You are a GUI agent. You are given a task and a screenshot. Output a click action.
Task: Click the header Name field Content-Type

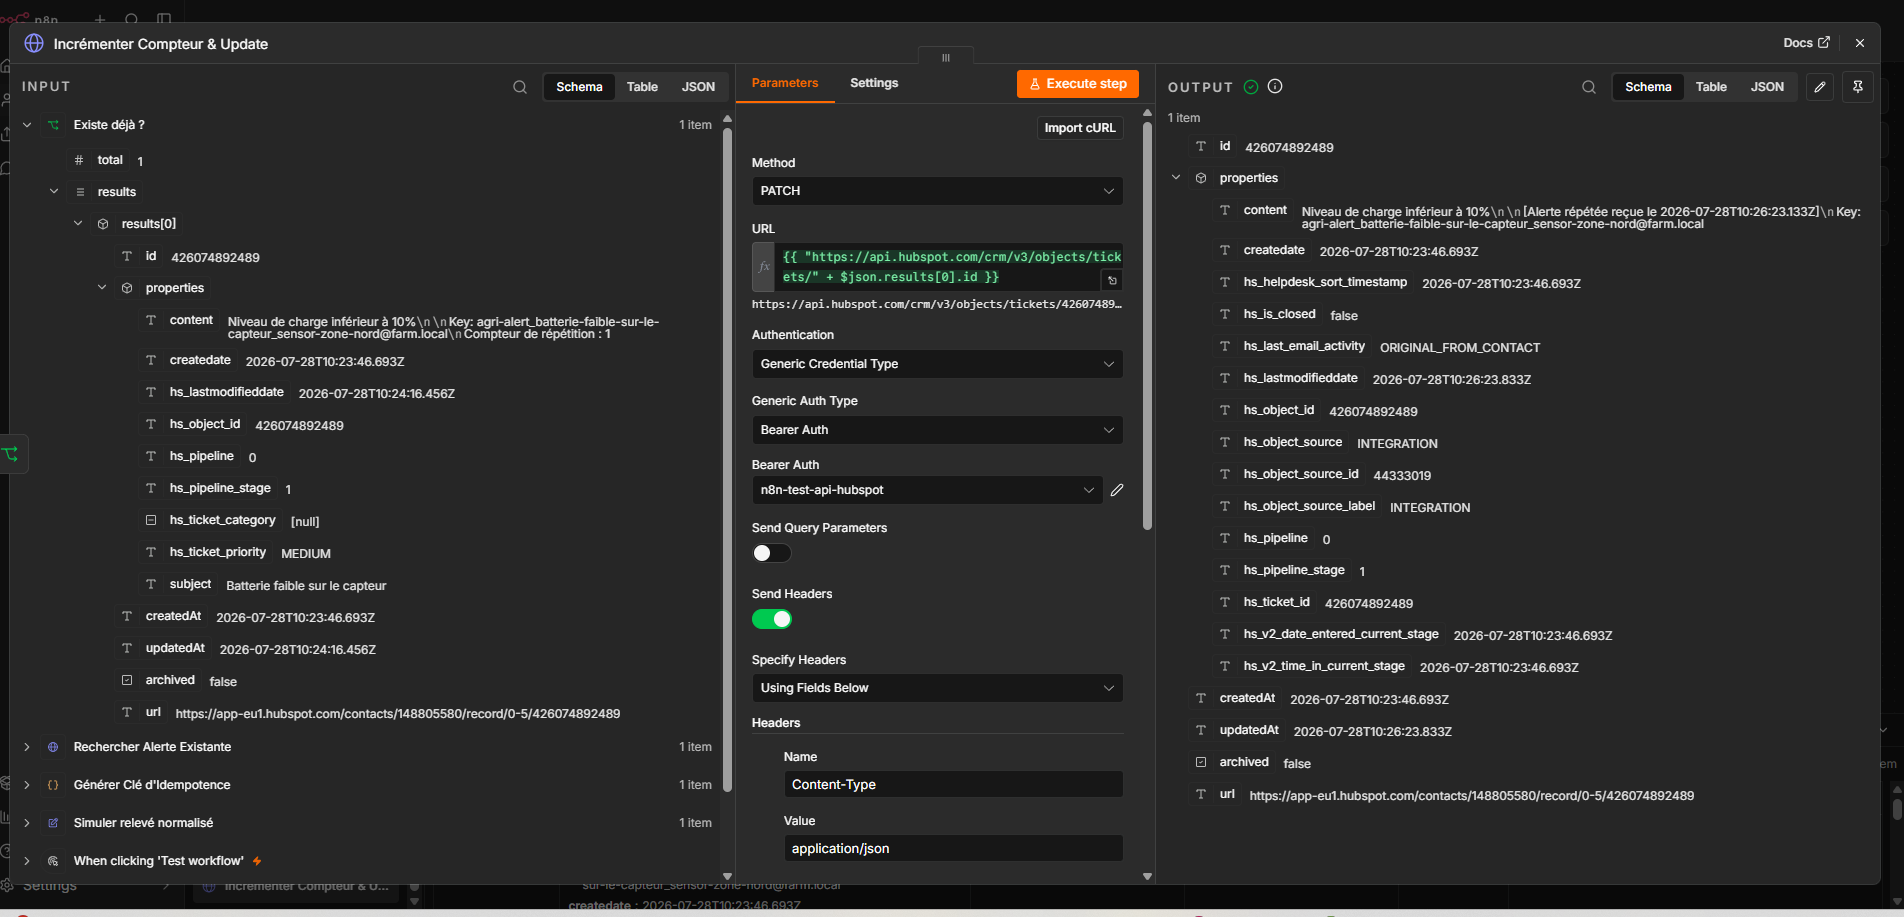953,784
